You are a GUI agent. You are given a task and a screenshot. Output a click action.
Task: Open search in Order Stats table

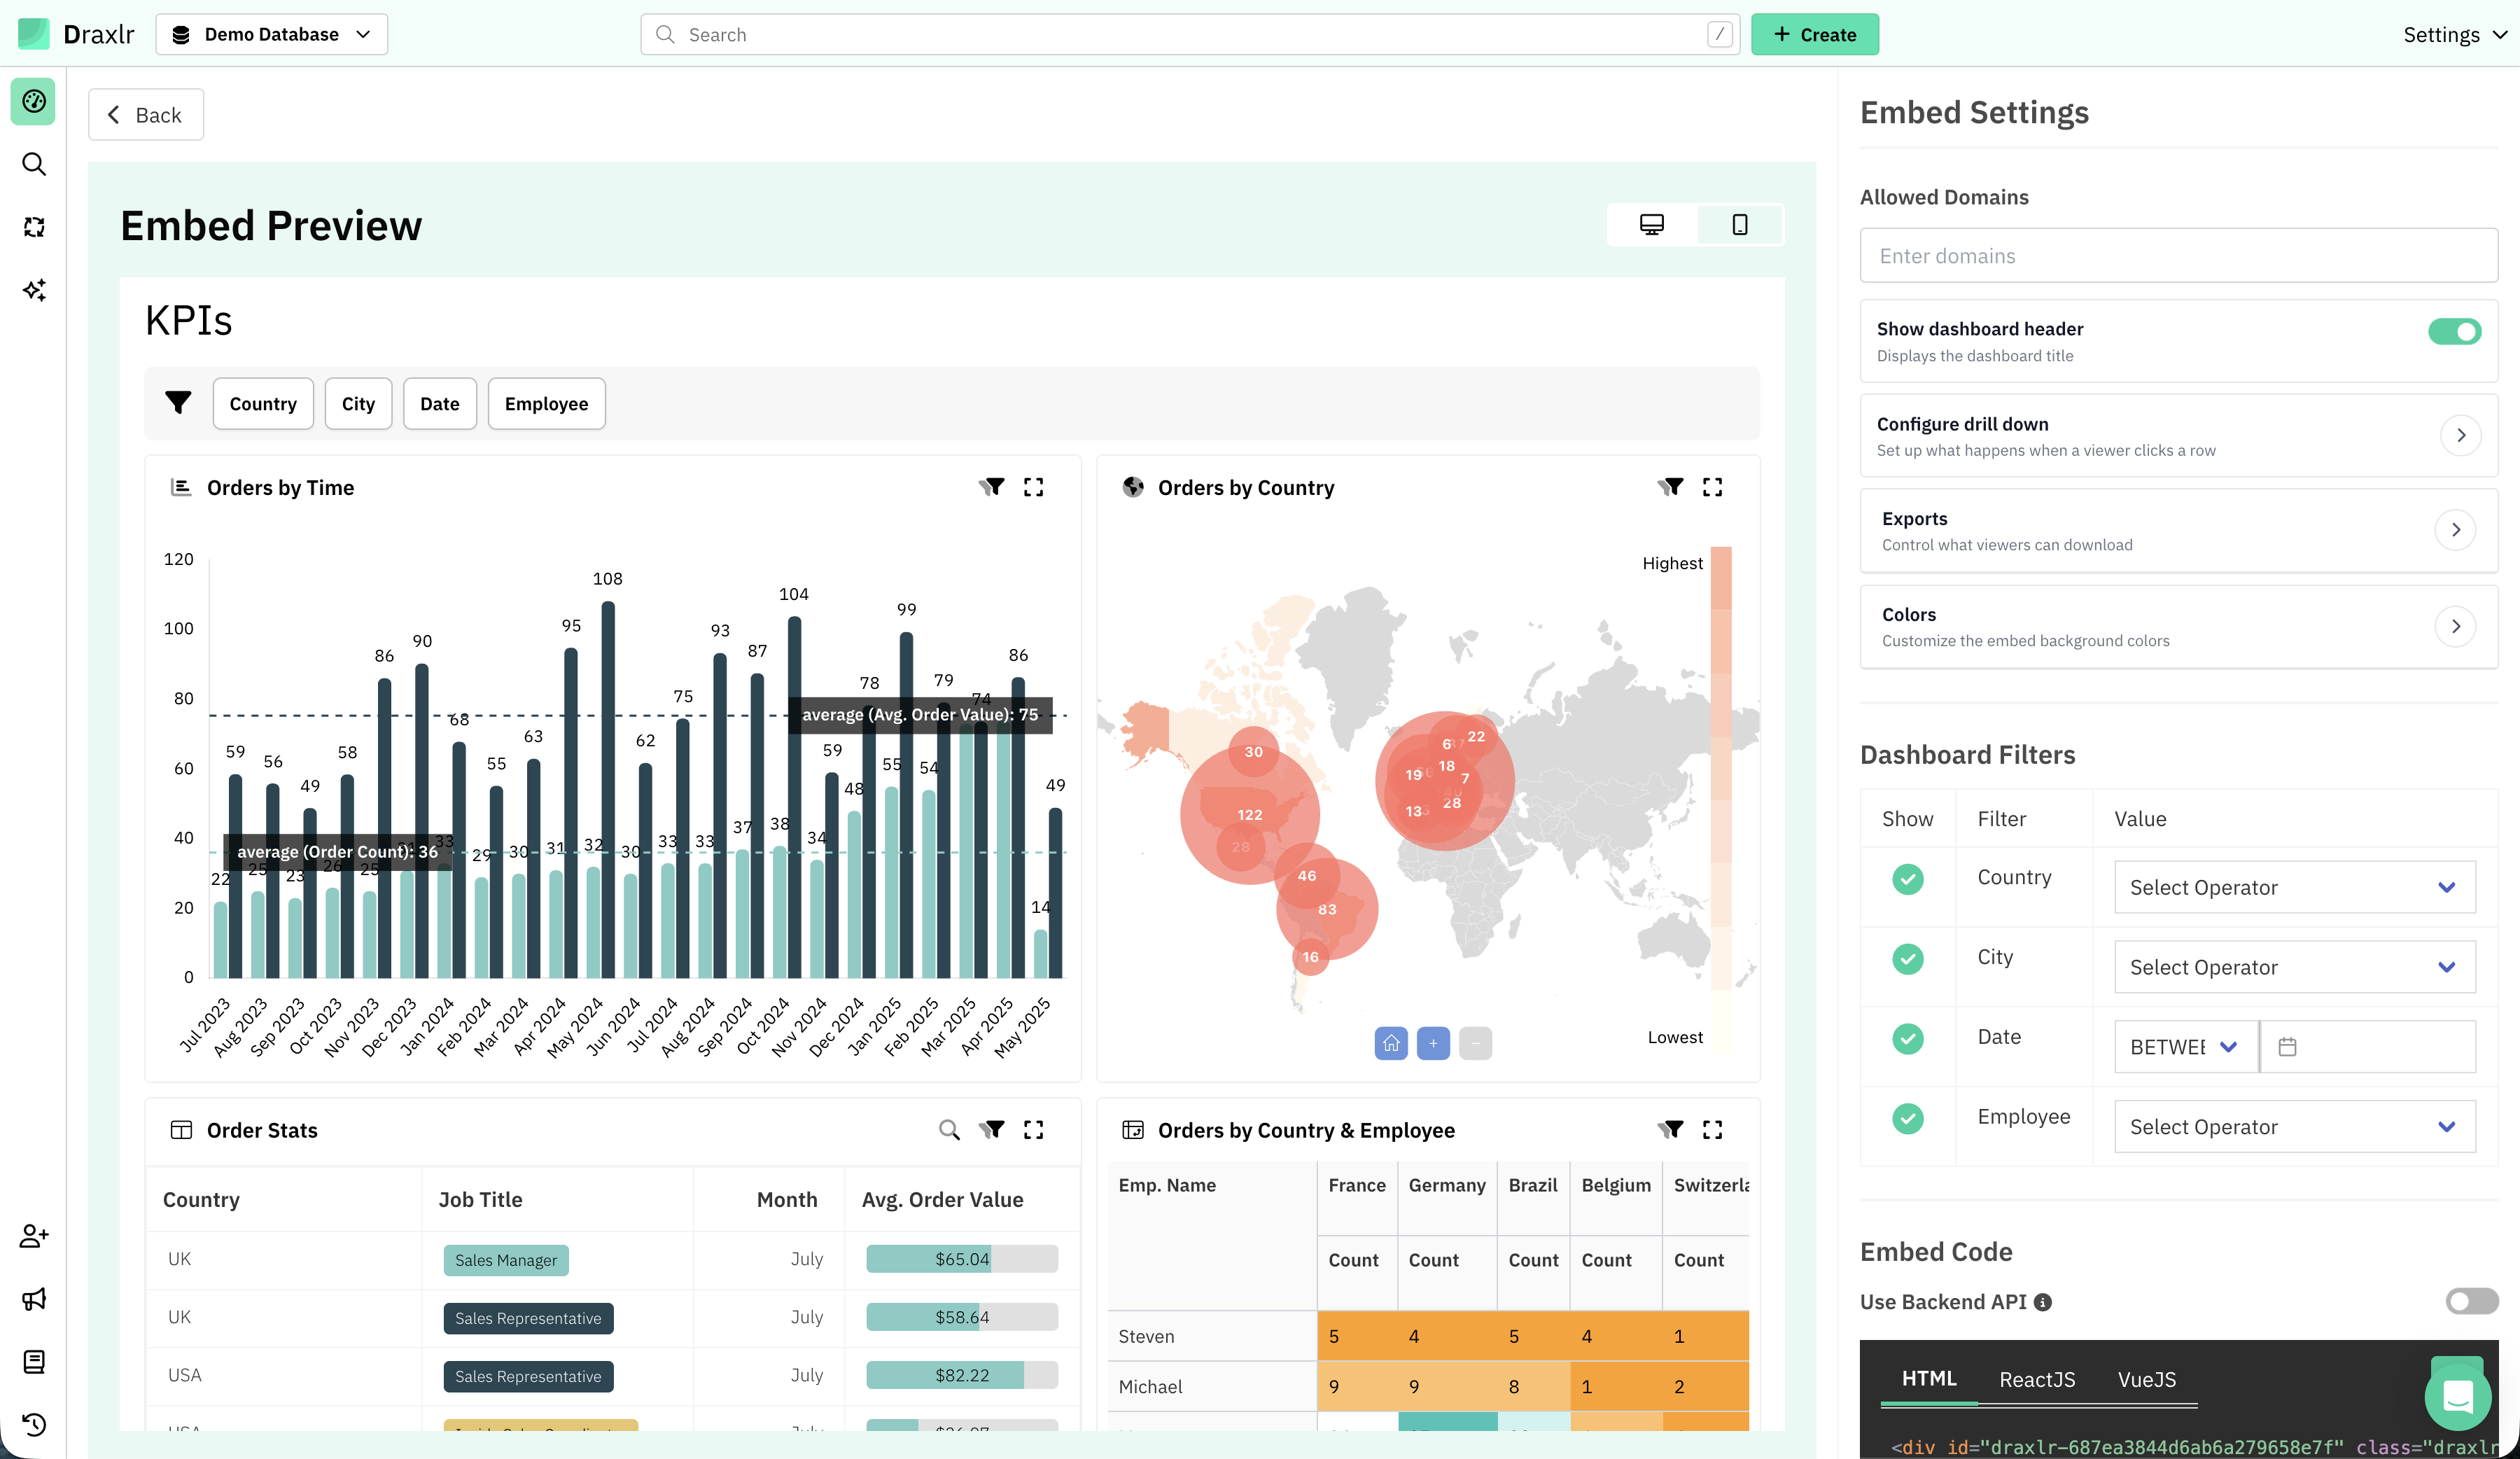click(x=949, y=1130)
